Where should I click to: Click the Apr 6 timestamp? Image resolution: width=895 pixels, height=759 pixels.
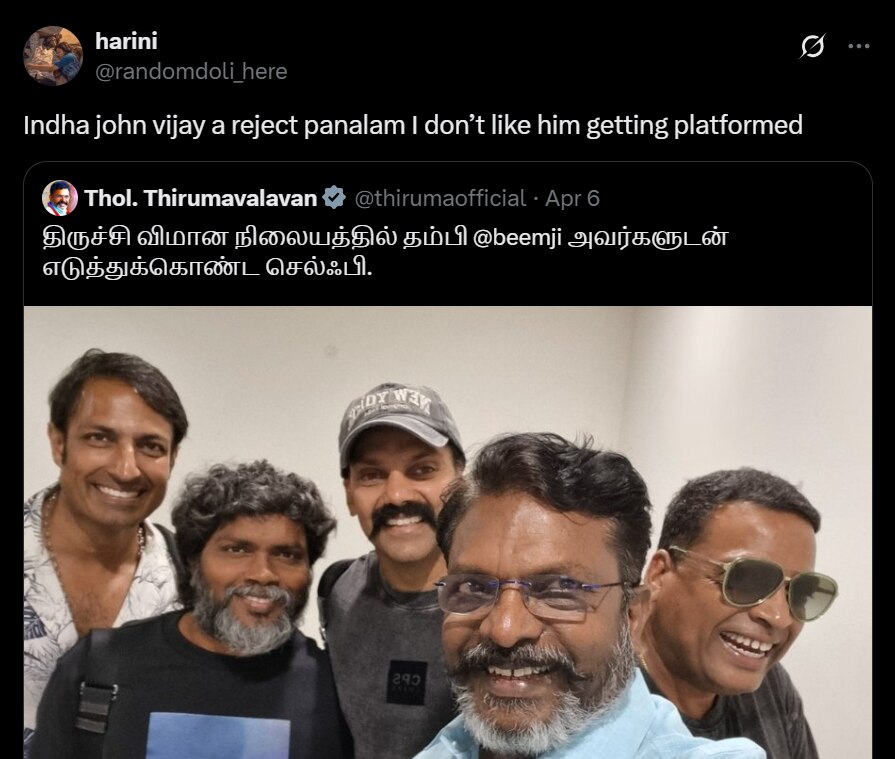[x=572, y=198]
